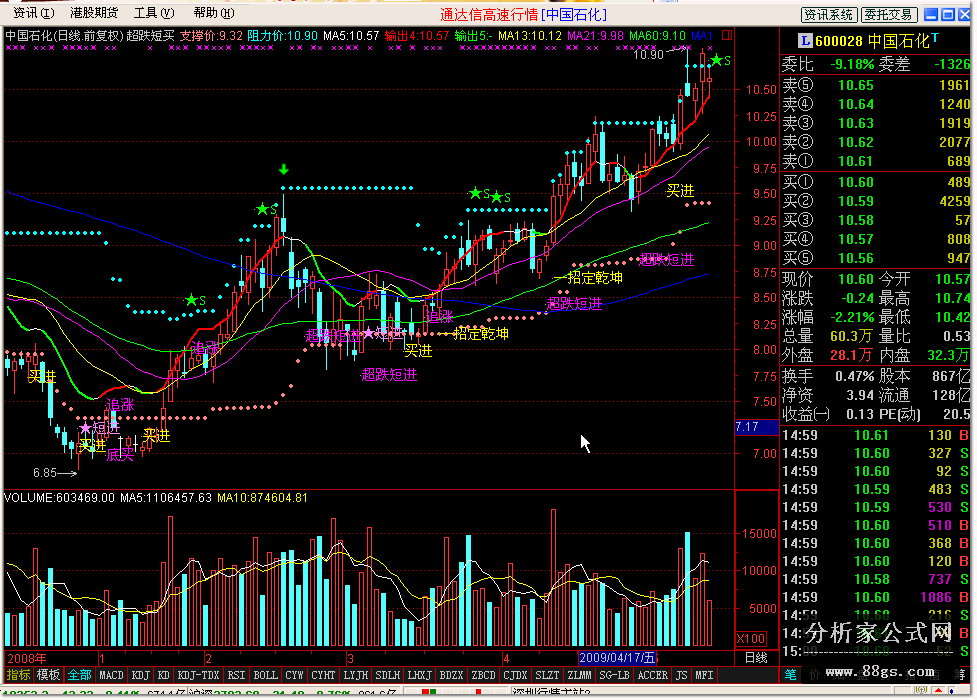Click the green down arrow above the February peak
Viewport: 977px width, 700px height.
click(x=284, y=169)
